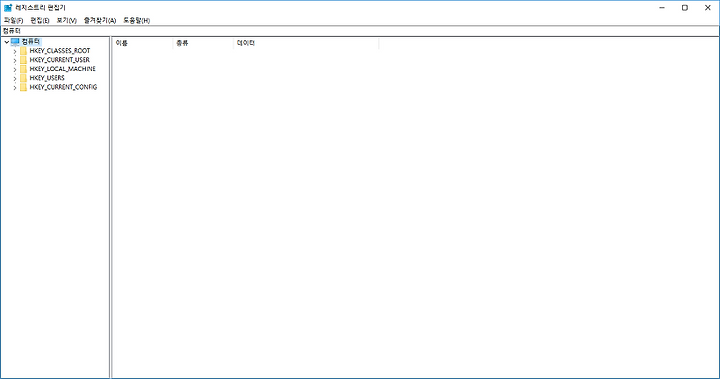
Task: Open the 즐겨찾기(A) menu
Action: coord(100,21)
